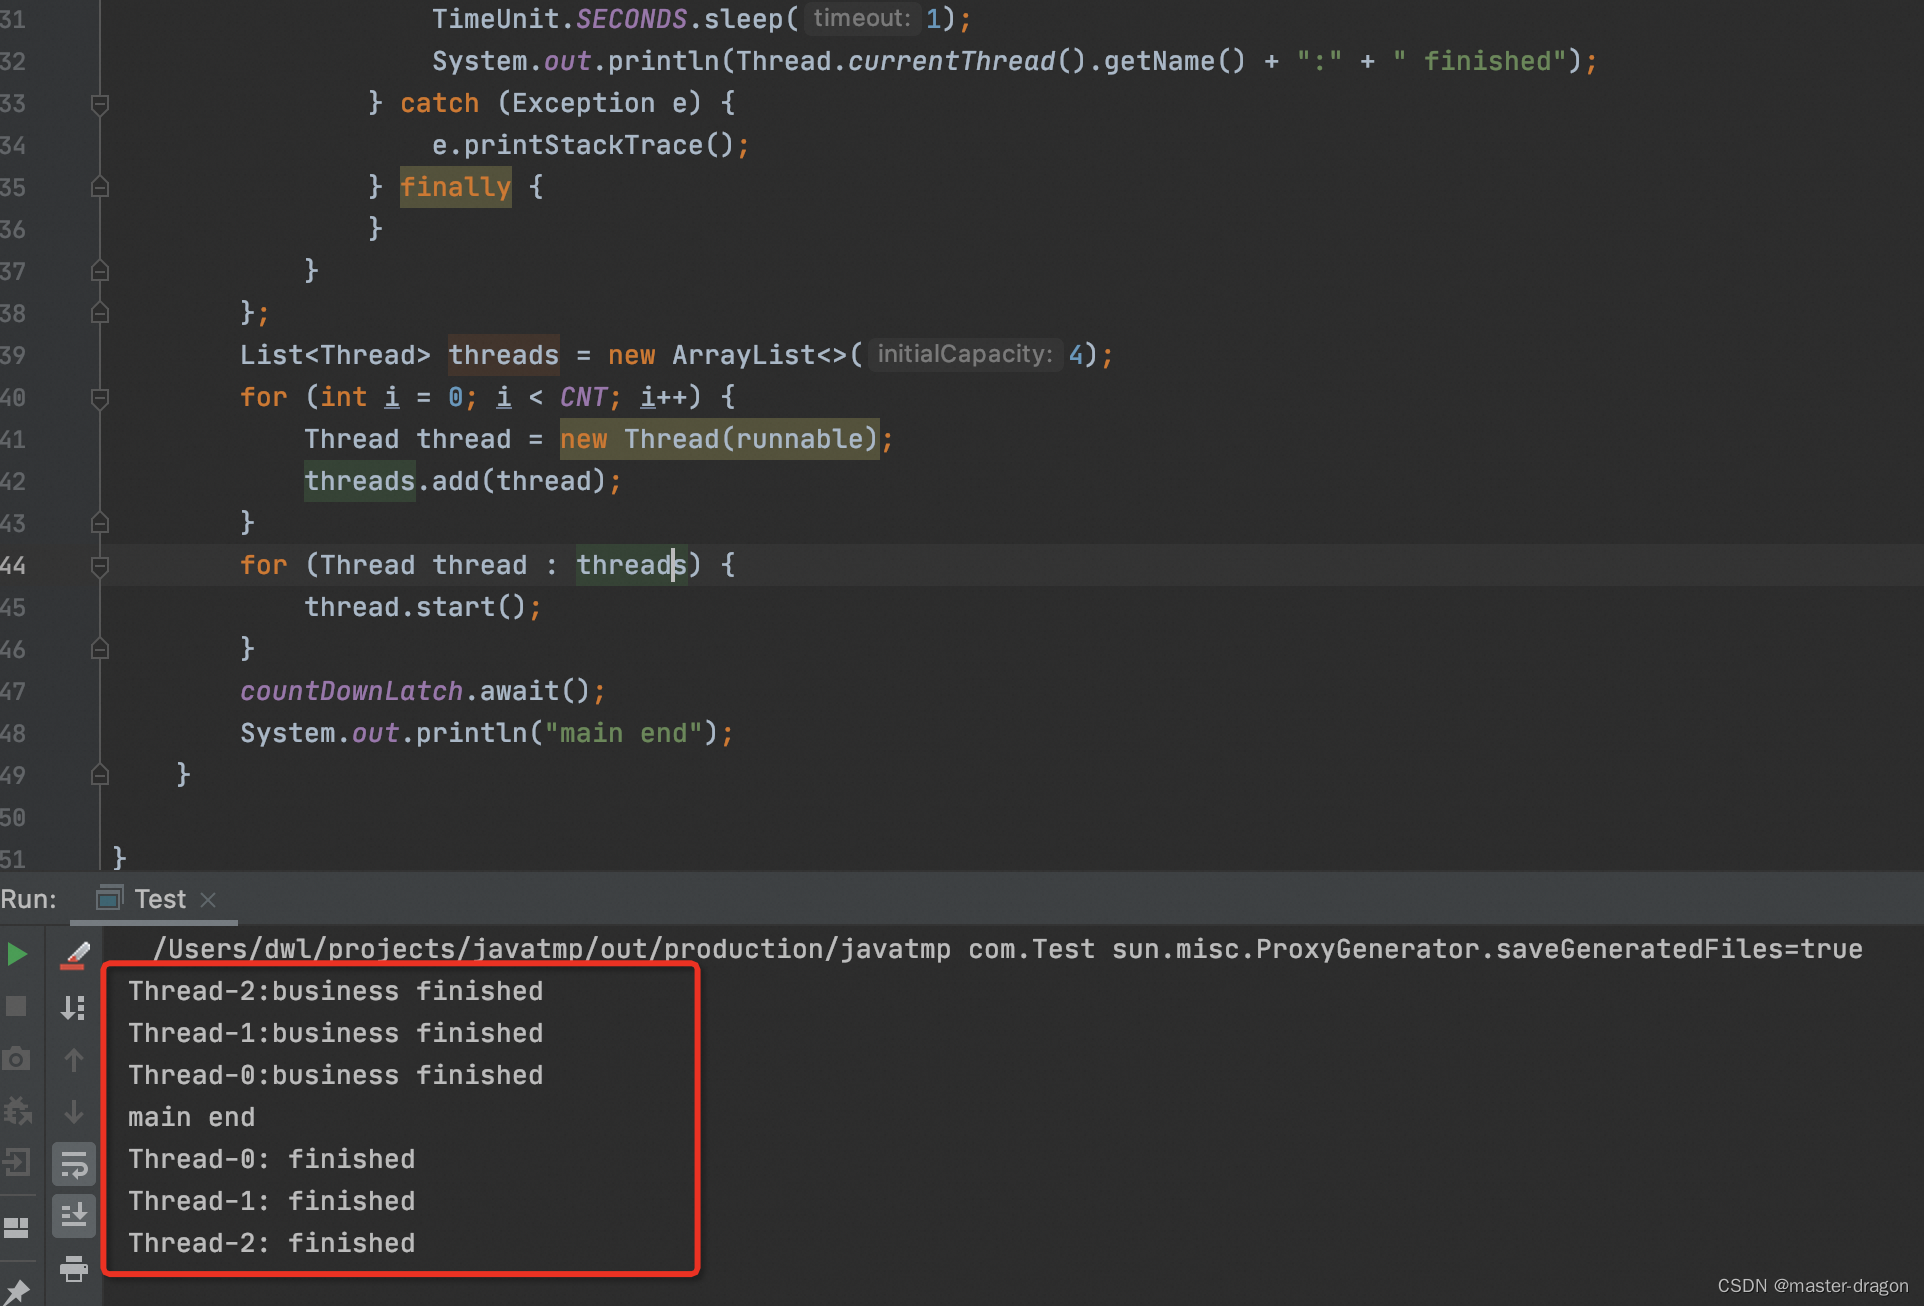Clear console output with eraser icon
This screenshot has width=1924, height=1306.
tap(74, 954)
